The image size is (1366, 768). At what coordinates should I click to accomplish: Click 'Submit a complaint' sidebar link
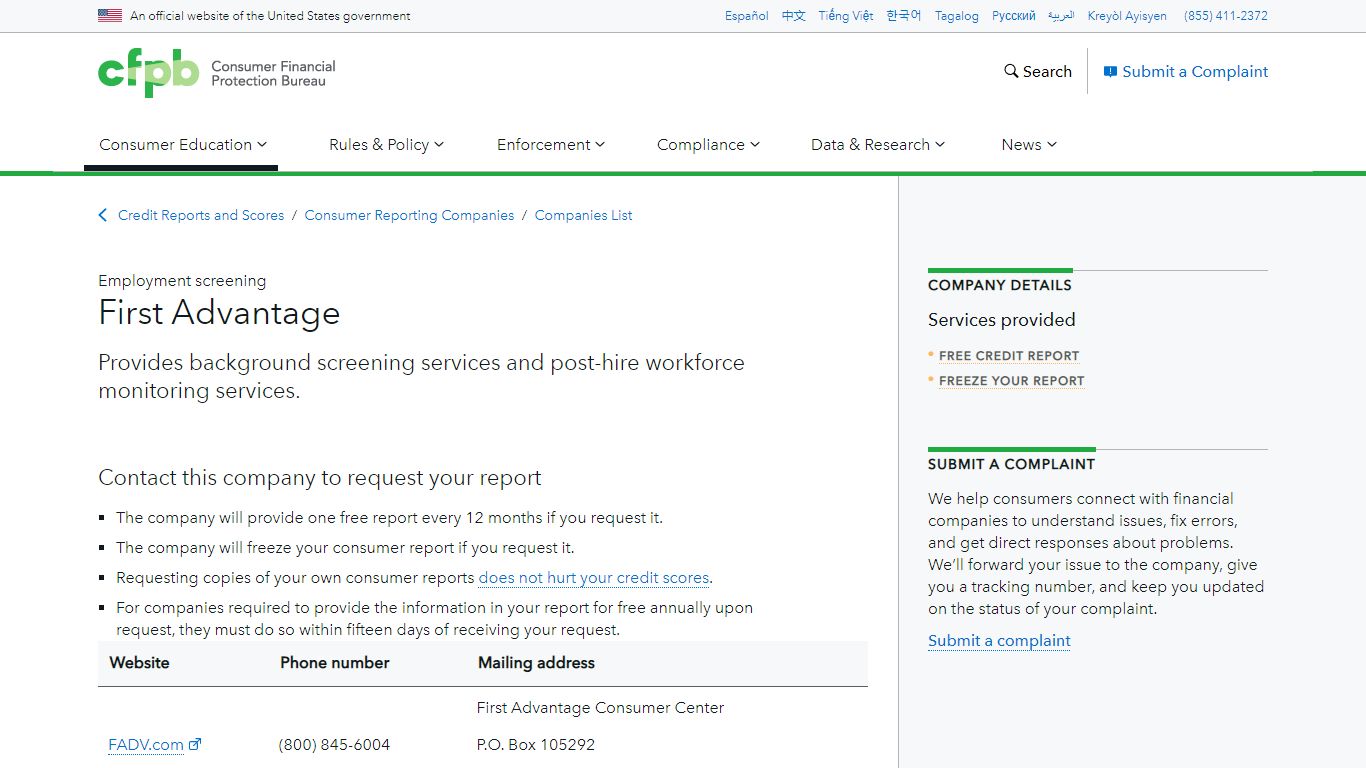coord(999,641)
